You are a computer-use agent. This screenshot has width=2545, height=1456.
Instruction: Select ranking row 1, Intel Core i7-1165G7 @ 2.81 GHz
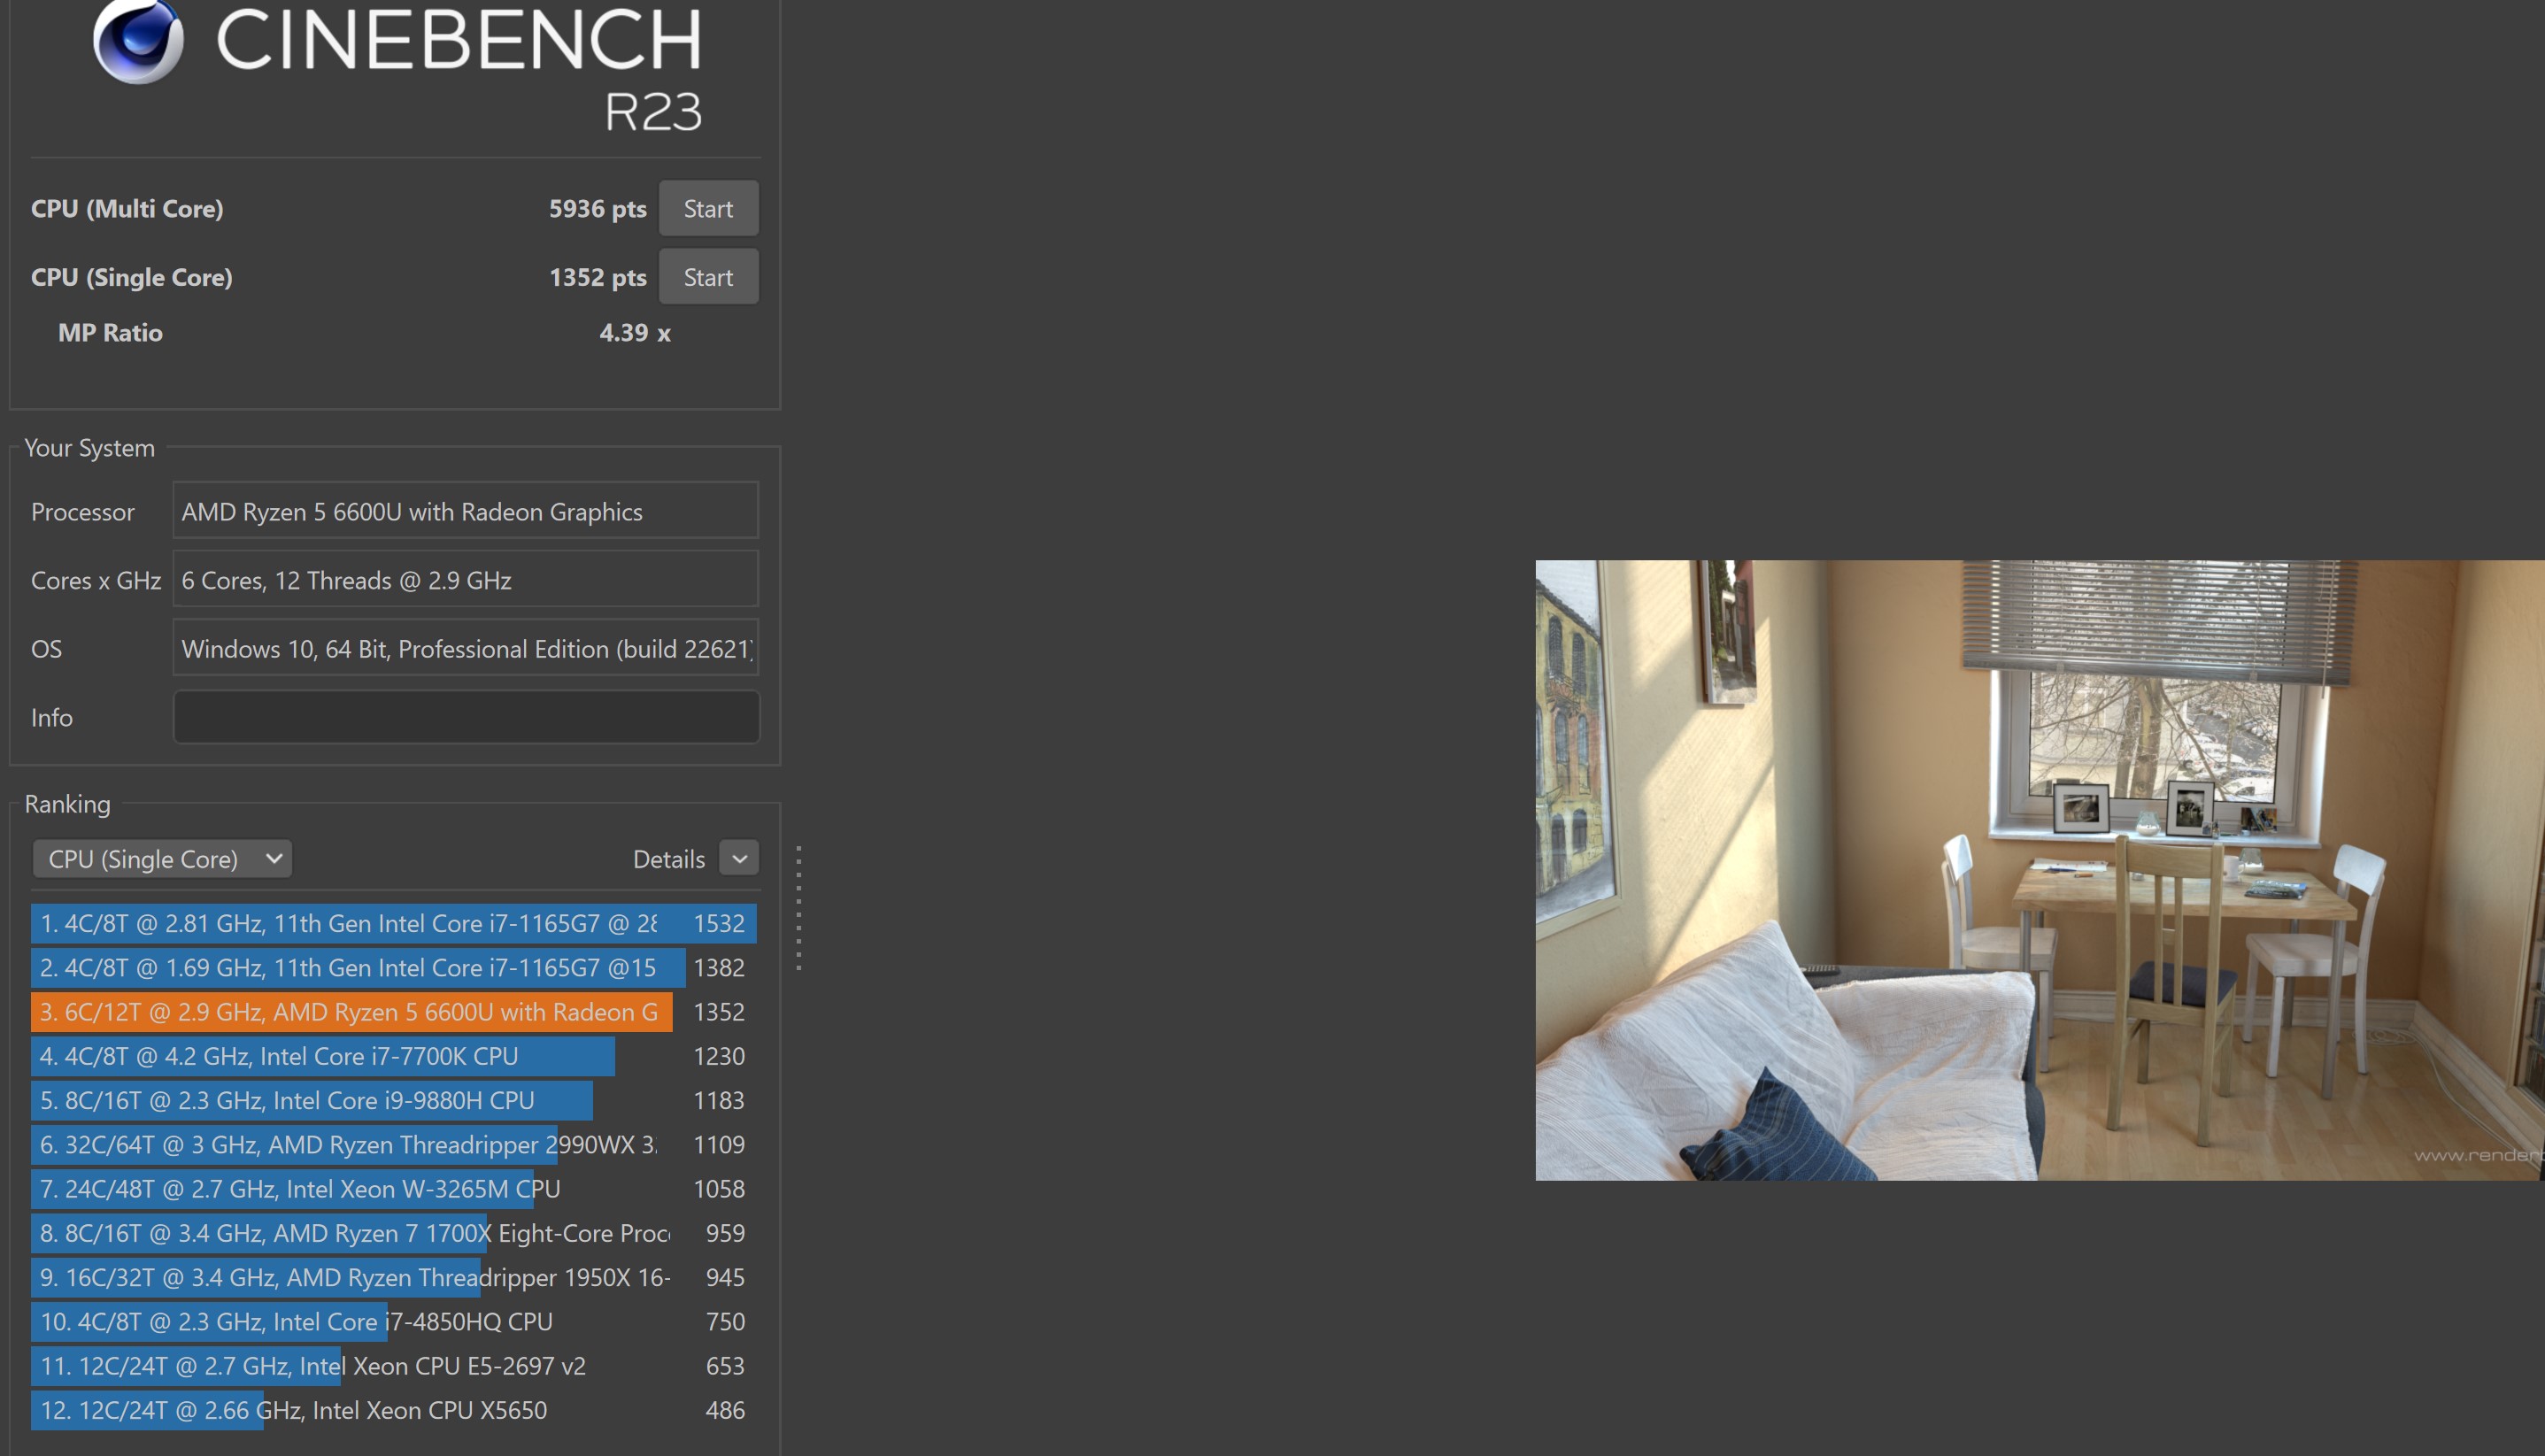[394, 923]
